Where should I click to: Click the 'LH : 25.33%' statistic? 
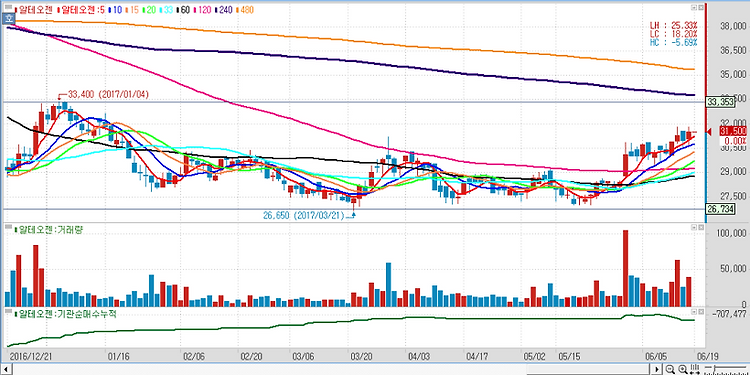673,24
